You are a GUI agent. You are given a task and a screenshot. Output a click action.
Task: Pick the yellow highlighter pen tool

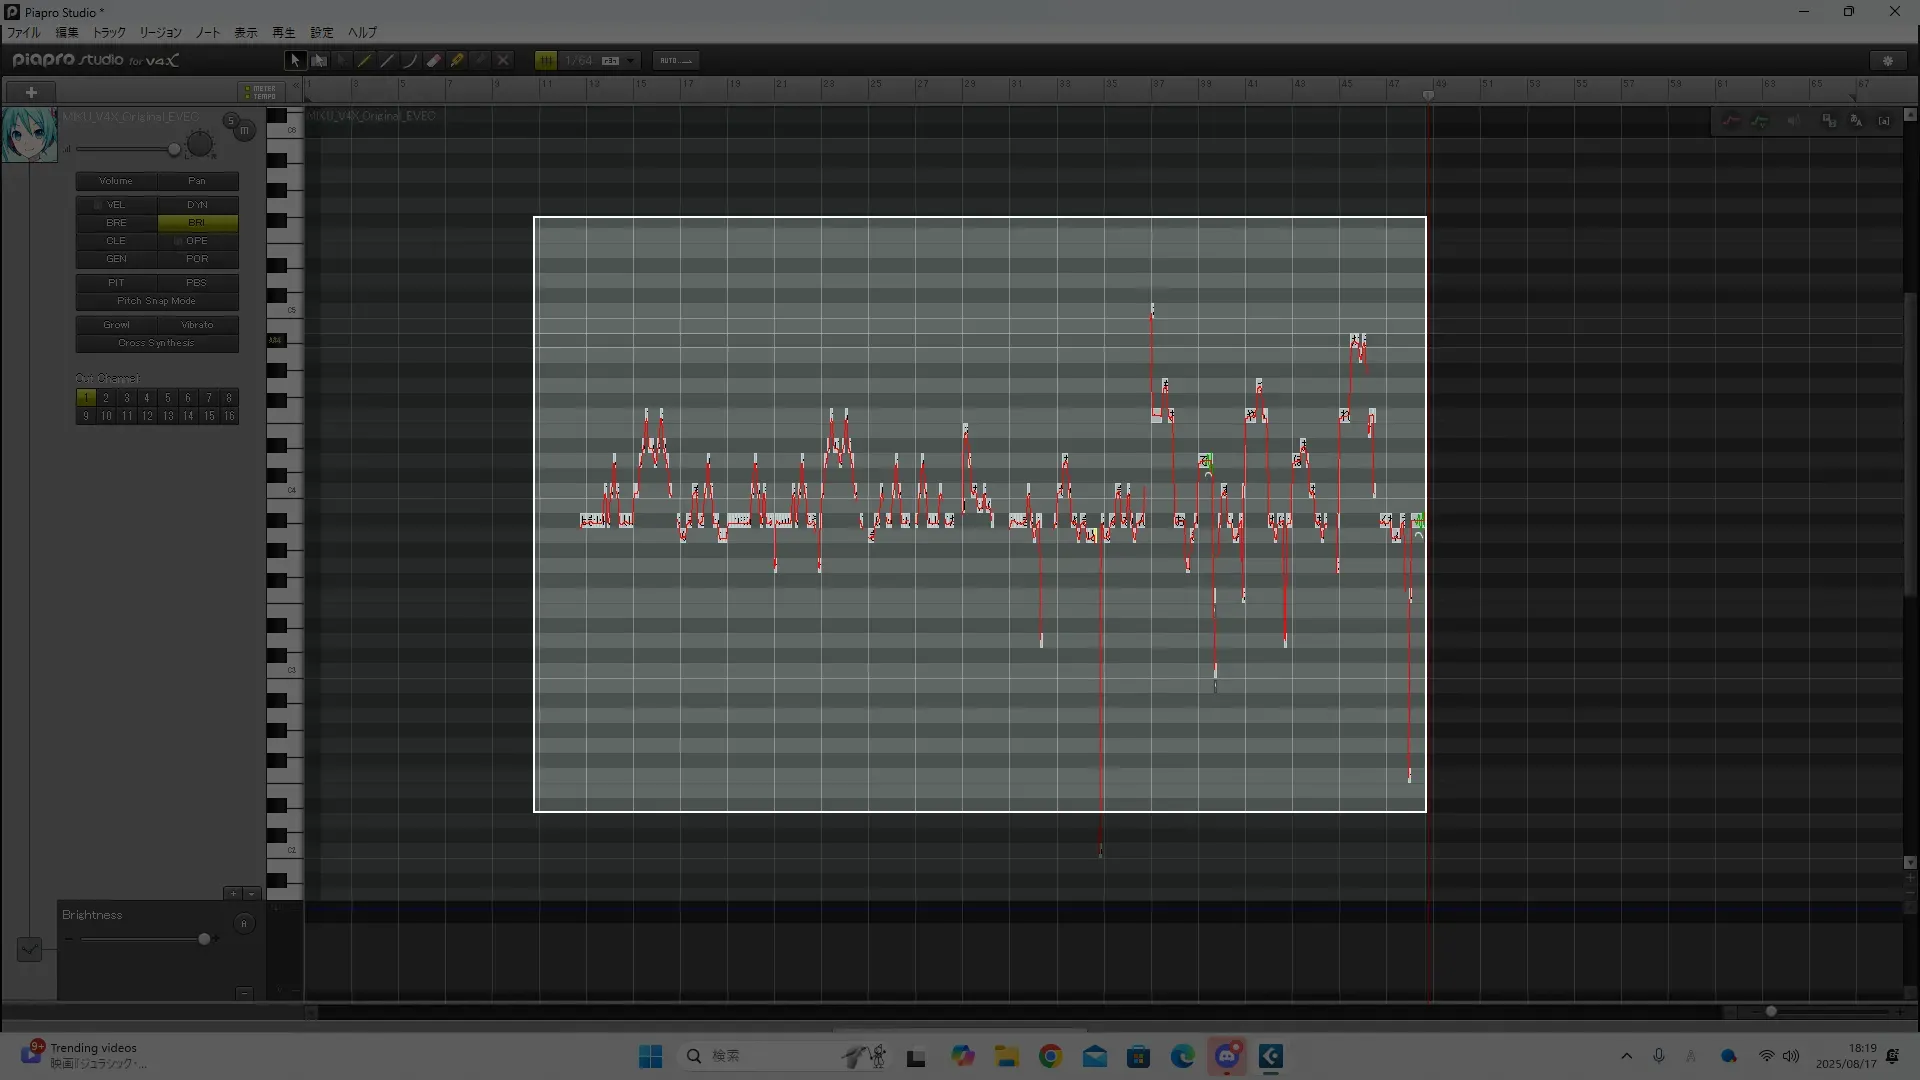coord(457,60)
